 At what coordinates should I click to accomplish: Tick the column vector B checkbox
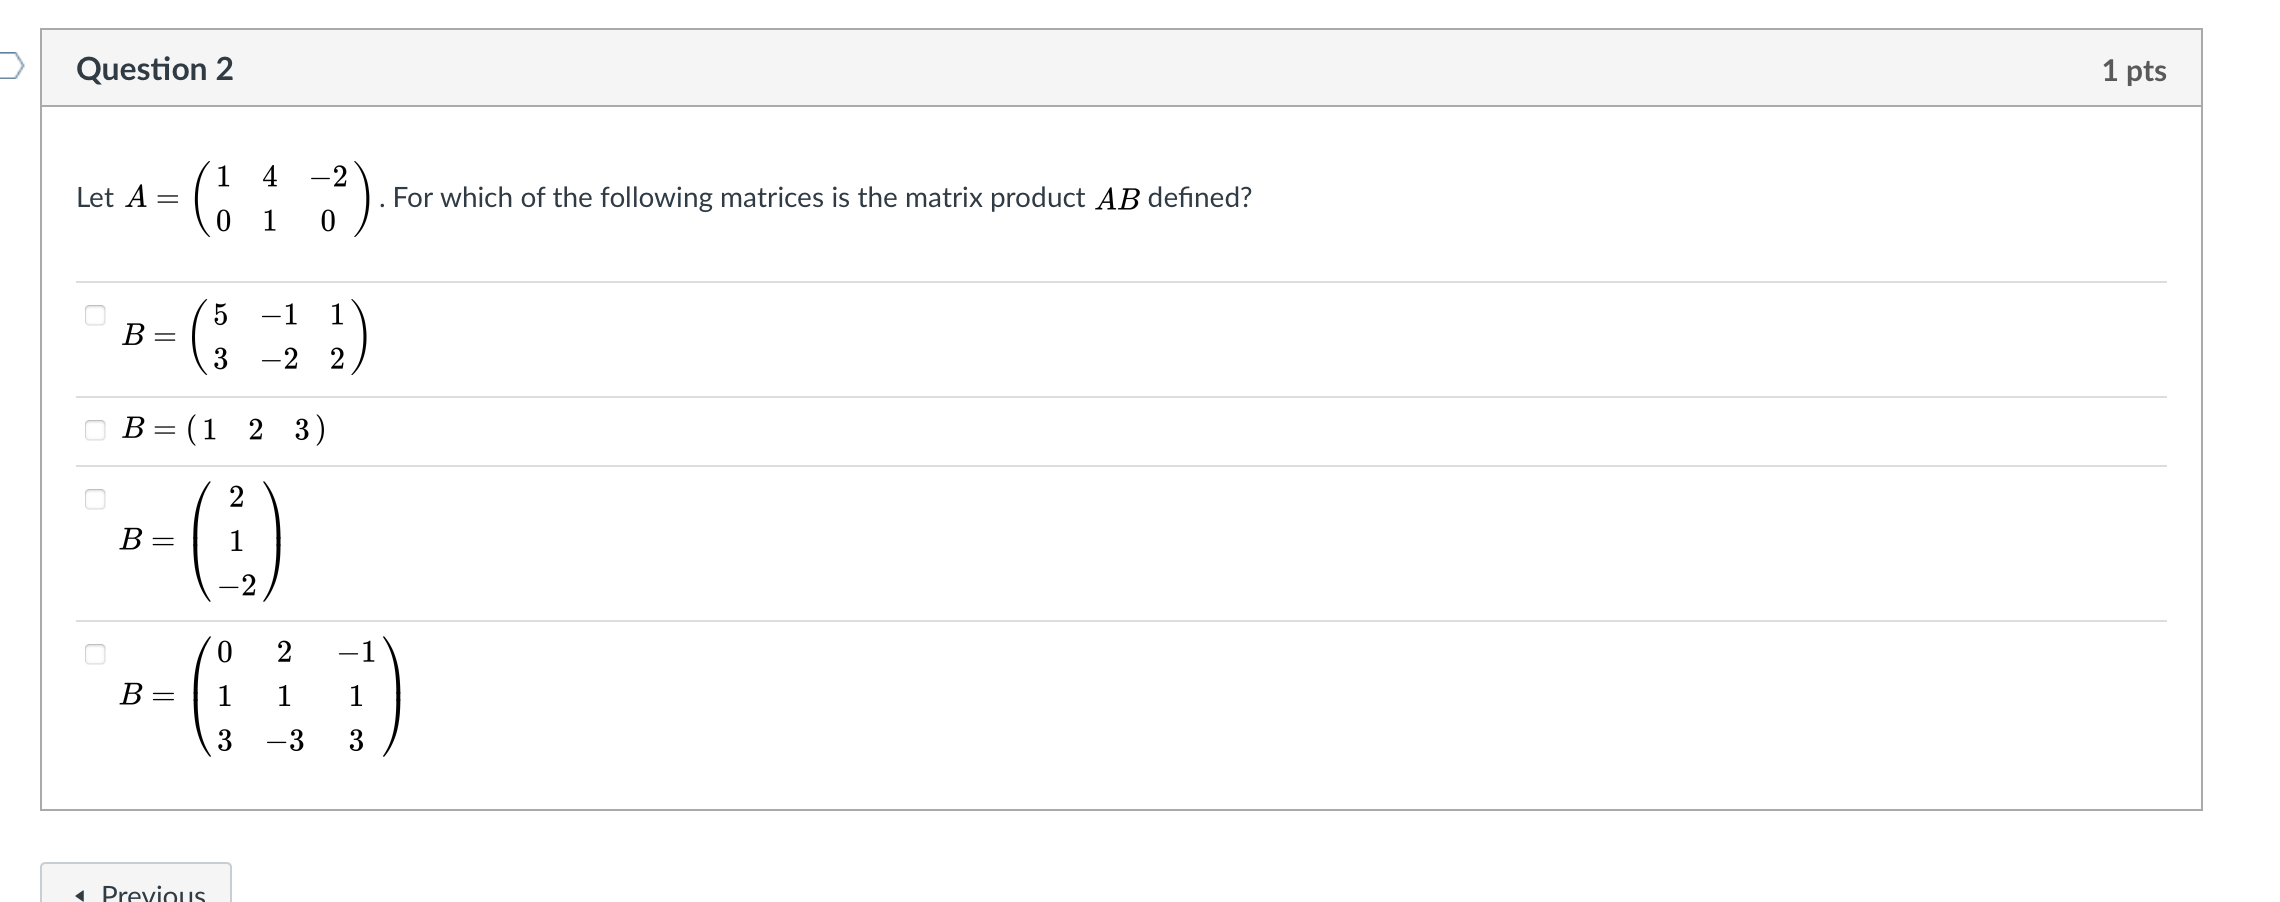pyautogui.click(x=95, y=499)
